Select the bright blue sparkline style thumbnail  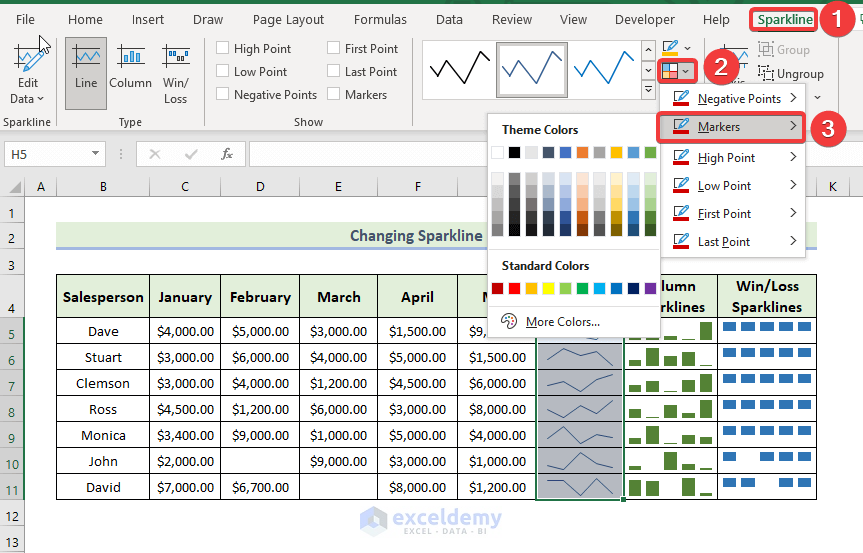pos(604,70)
